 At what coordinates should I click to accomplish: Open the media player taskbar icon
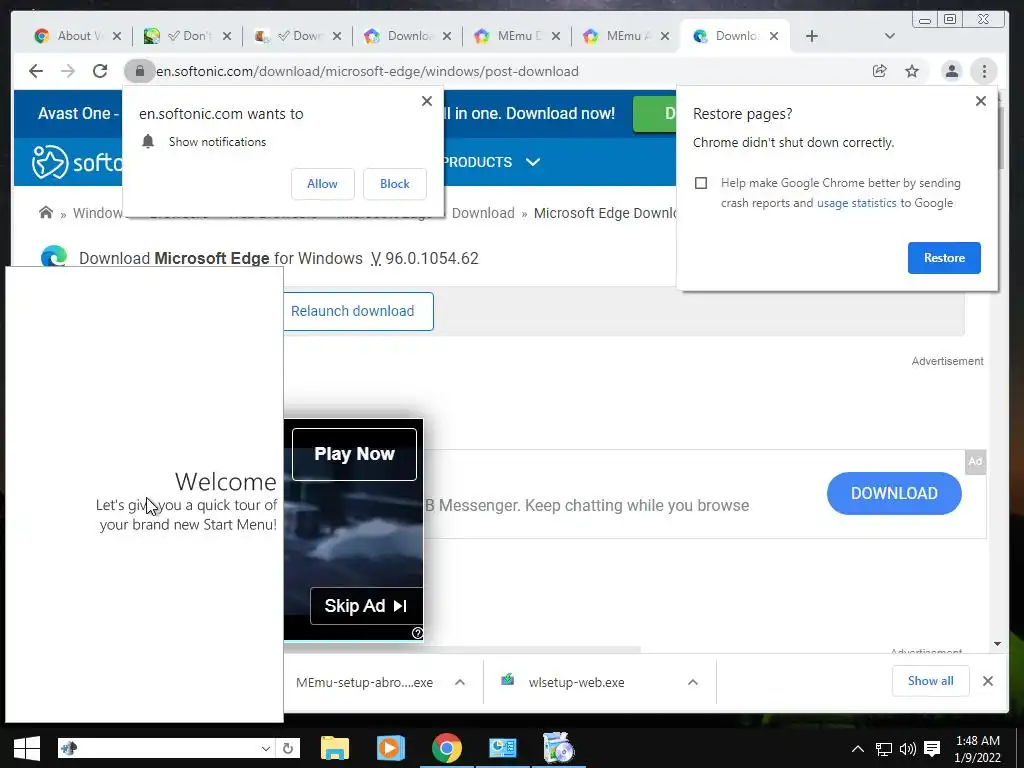point(391,748)
